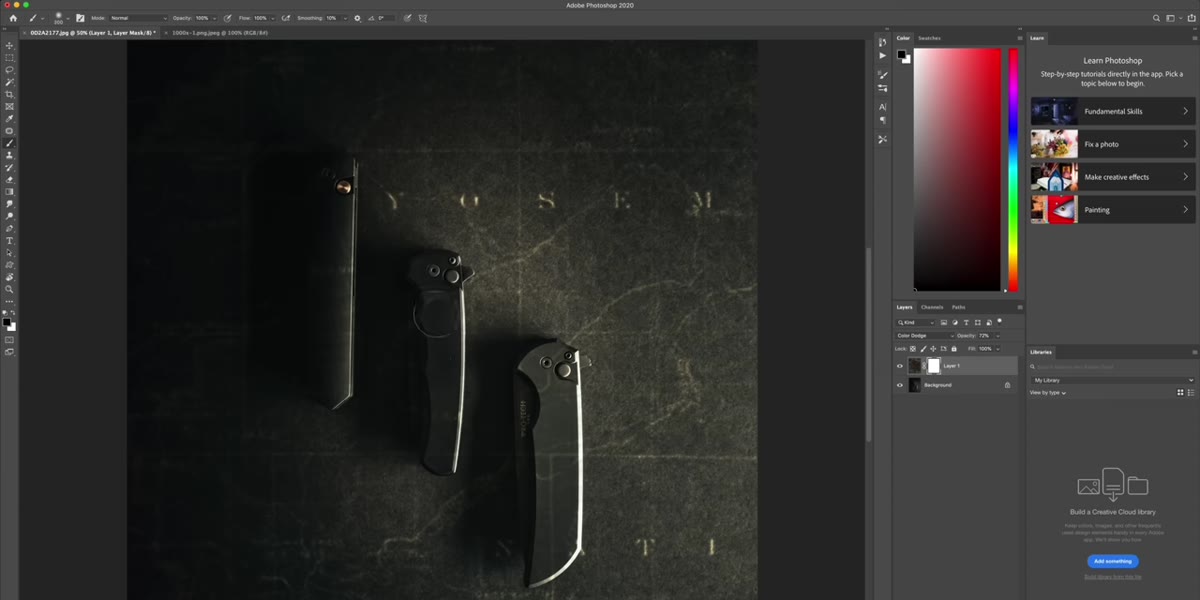Viewport: 1200px width, 600px height.
Task: Click the symmetry painting butterfly icon
Action: (x=422, y=18)
